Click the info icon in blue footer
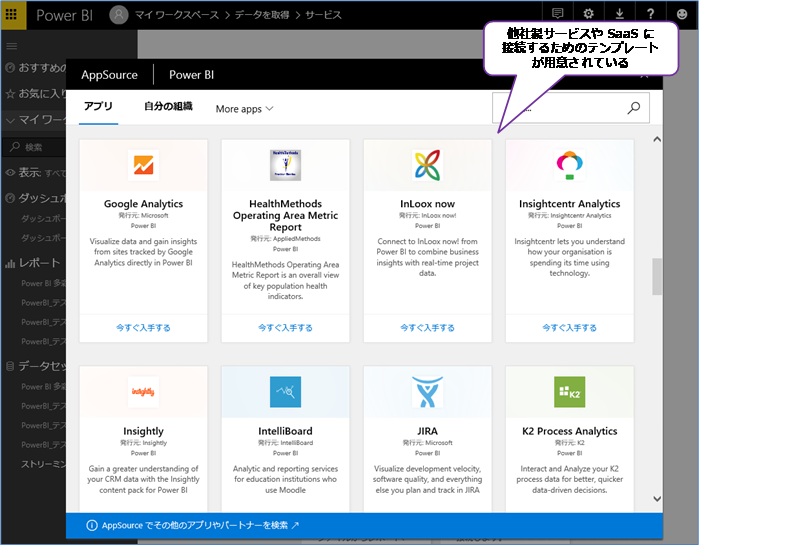The image size is (800, 546). tap(92, 525)
